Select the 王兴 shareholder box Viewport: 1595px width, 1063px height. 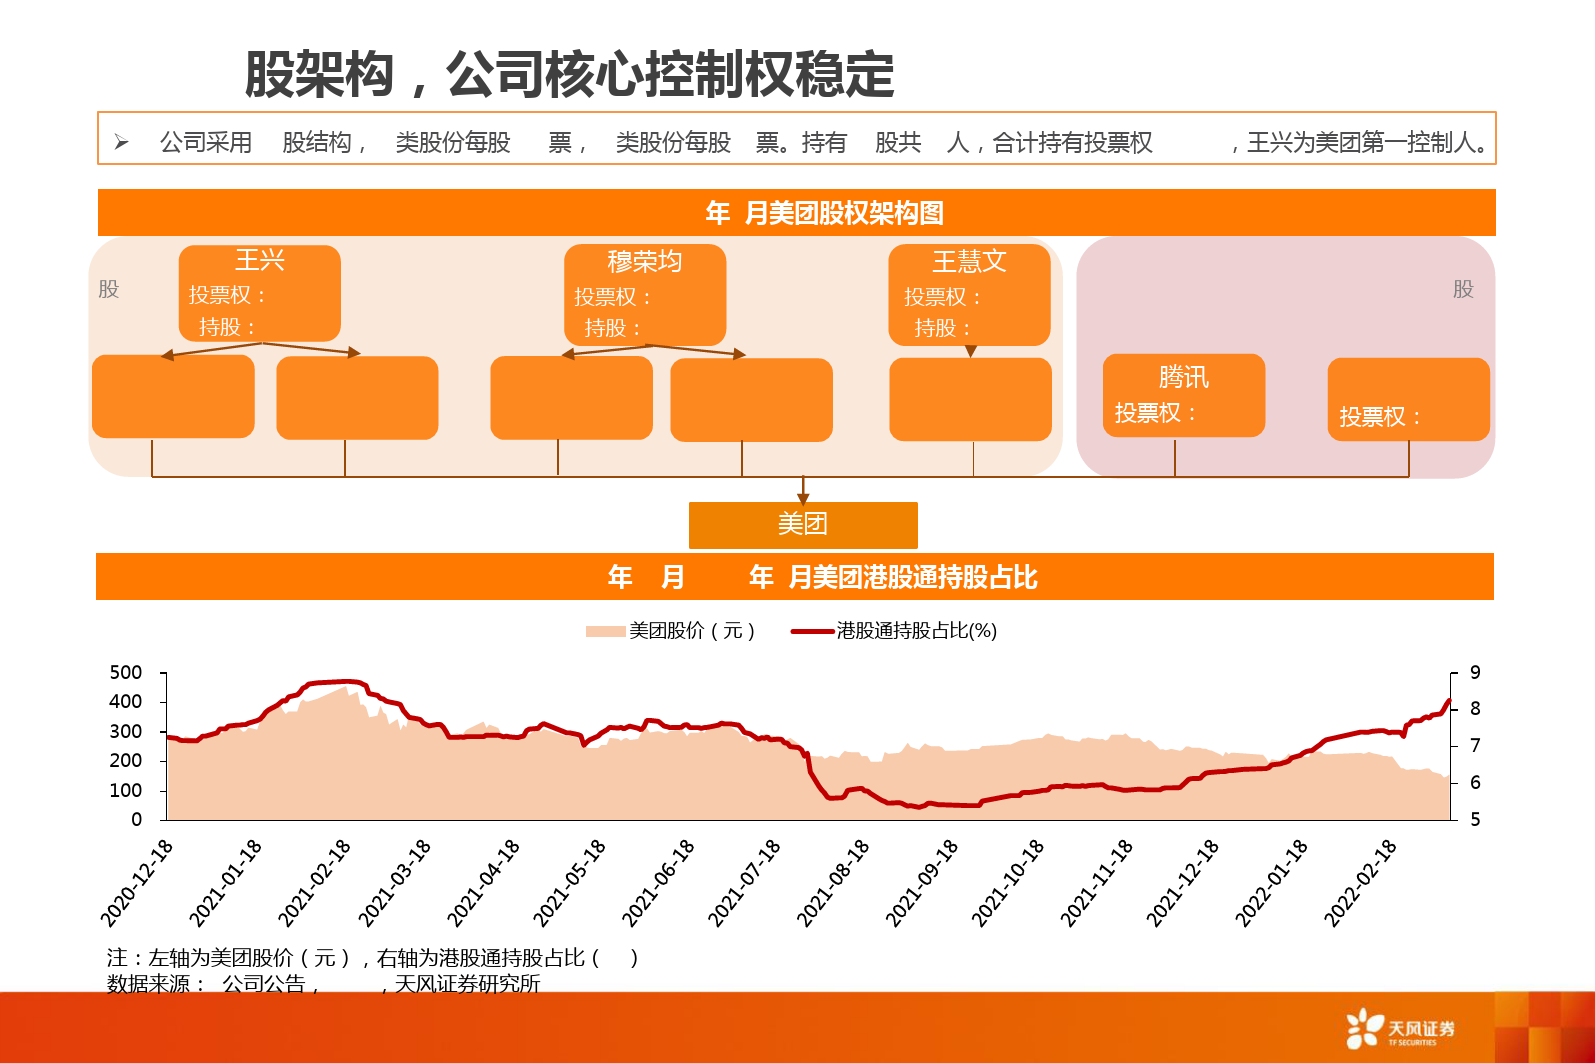click(260, 293)
